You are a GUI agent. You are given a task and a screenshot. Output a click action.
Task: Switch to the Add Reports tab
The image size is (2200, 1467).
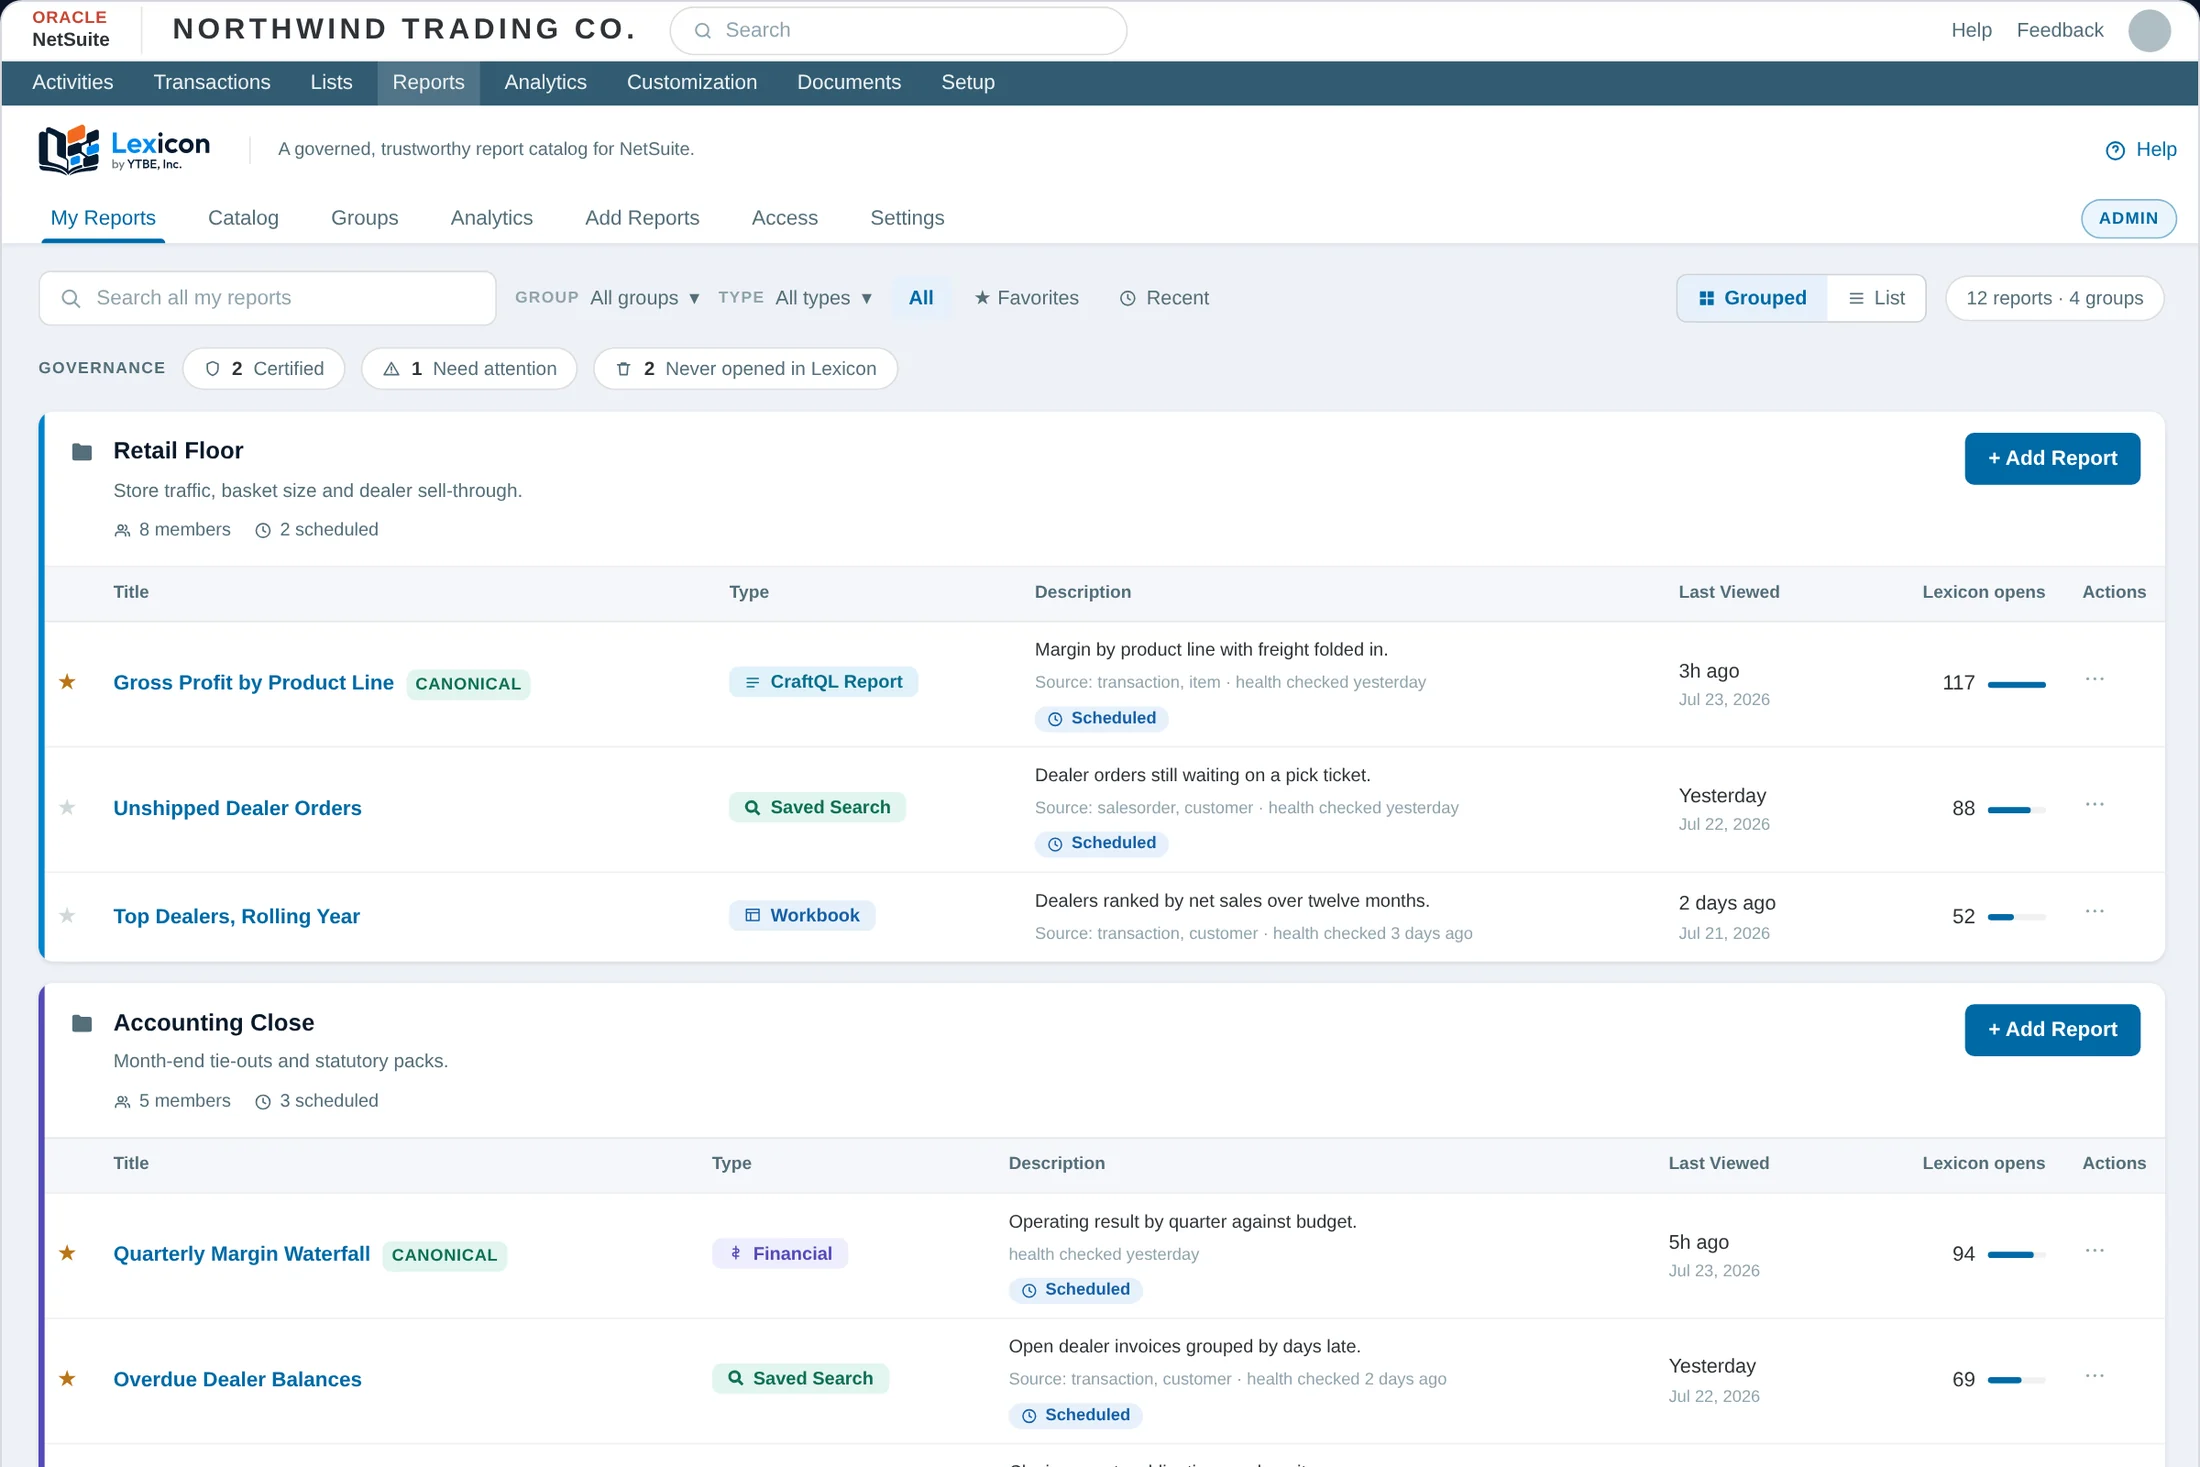click(x=642, y=218)
